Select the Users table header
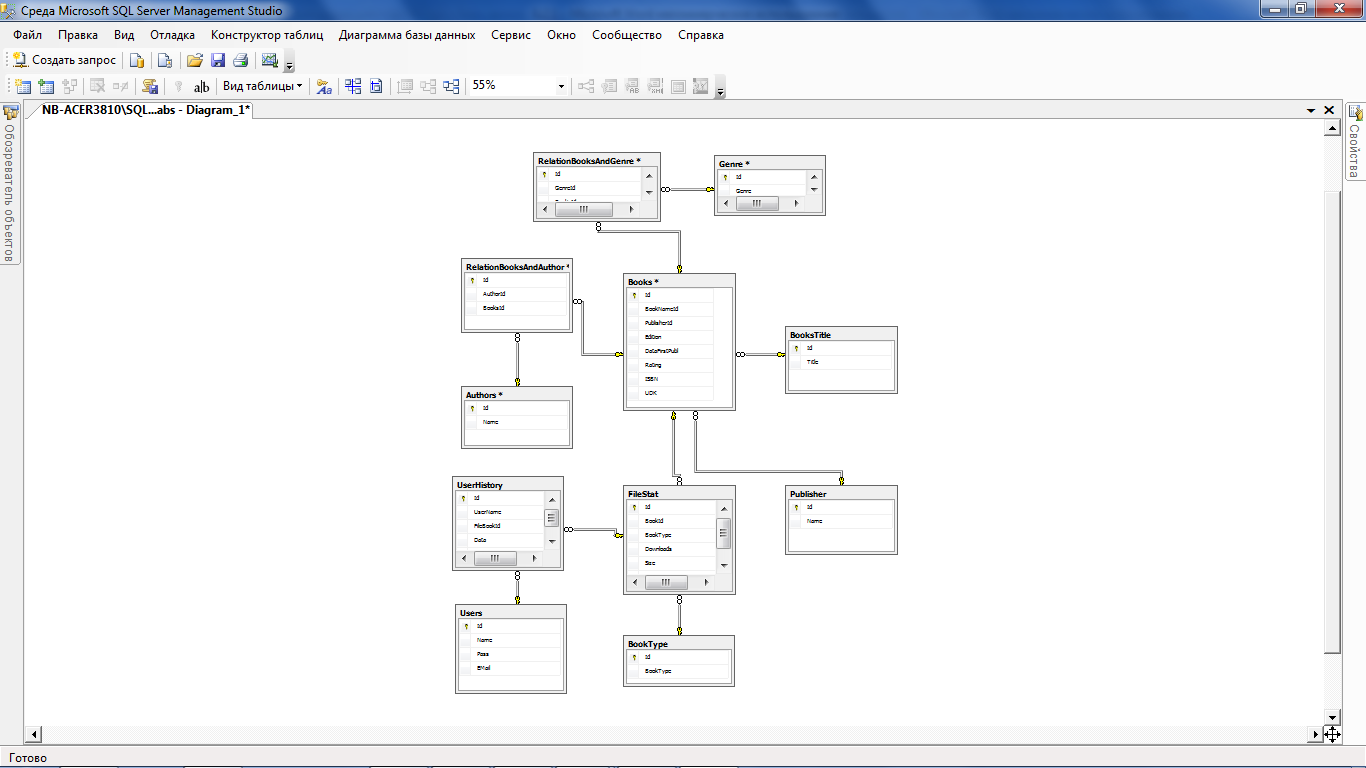1366x768 pixels. tap(510, 612)
